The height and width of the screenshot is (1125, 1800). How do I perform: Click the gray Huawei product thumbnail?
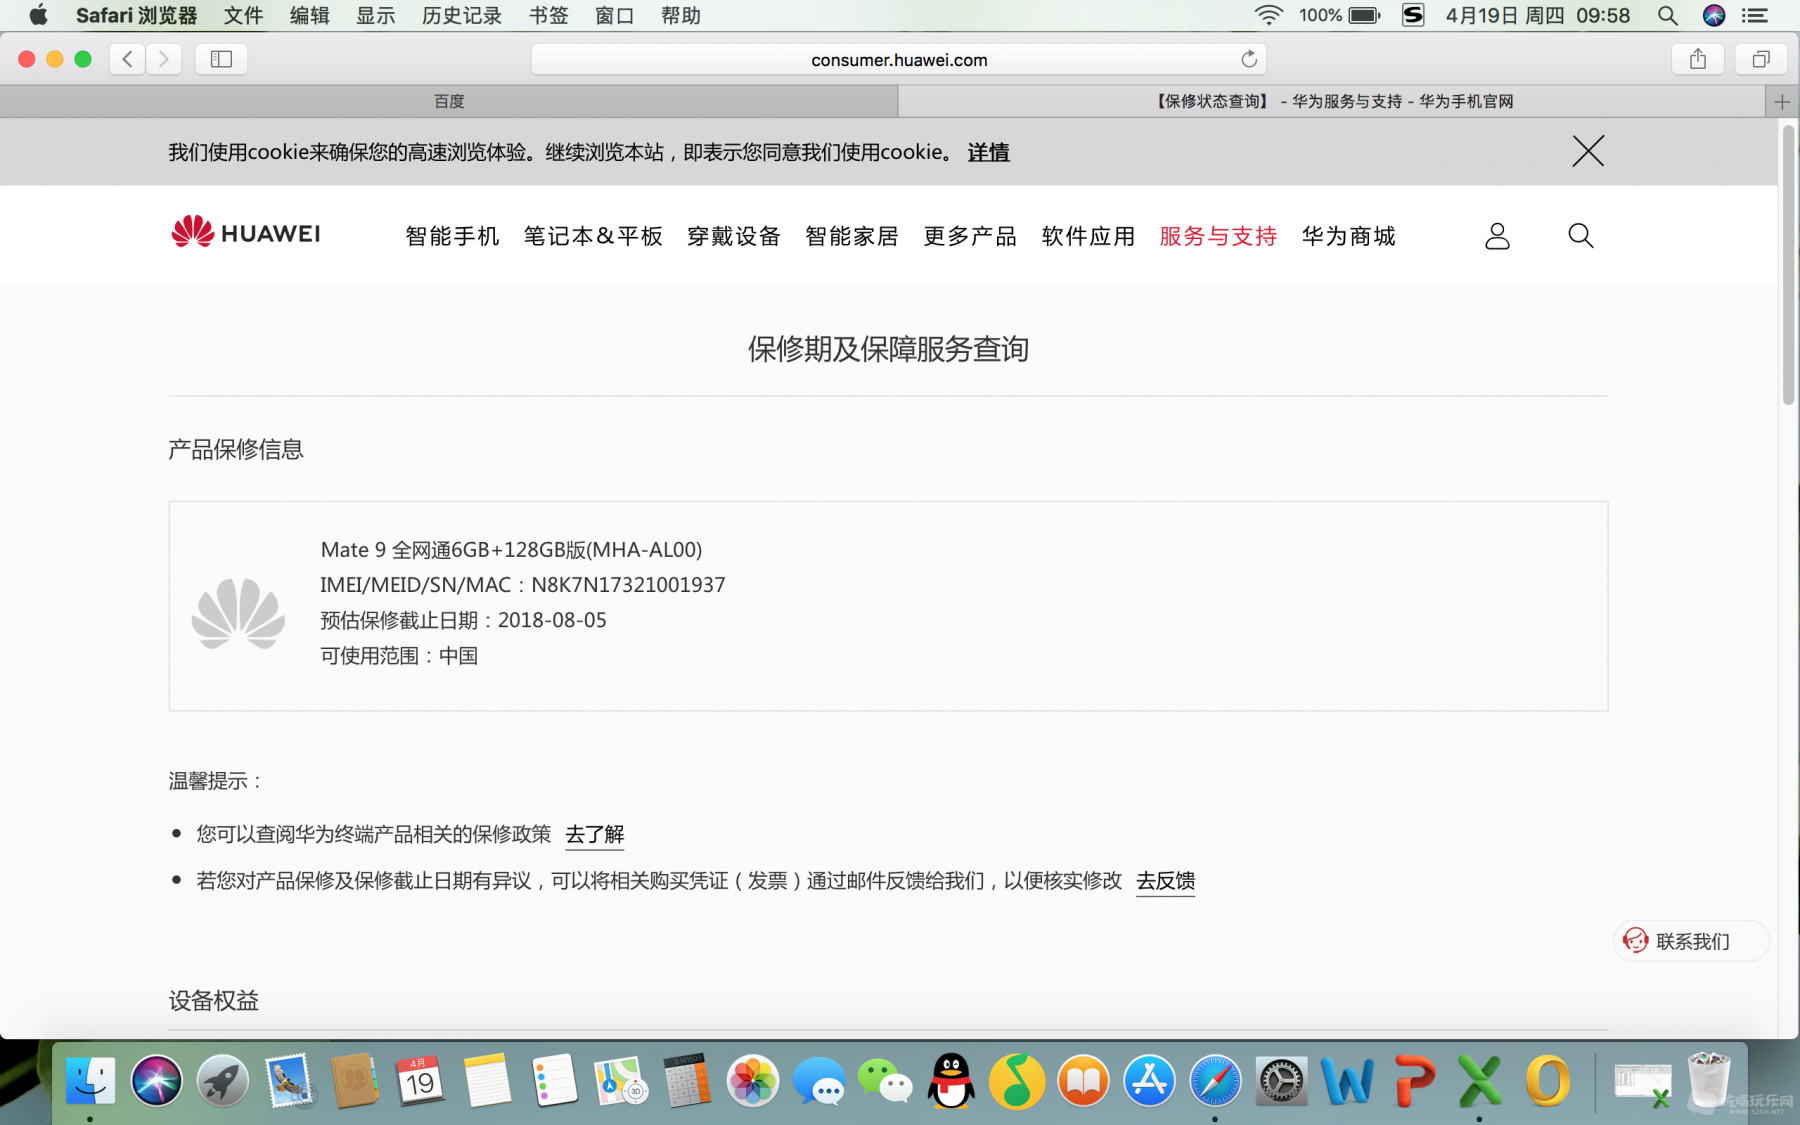(x=238, y=613)
